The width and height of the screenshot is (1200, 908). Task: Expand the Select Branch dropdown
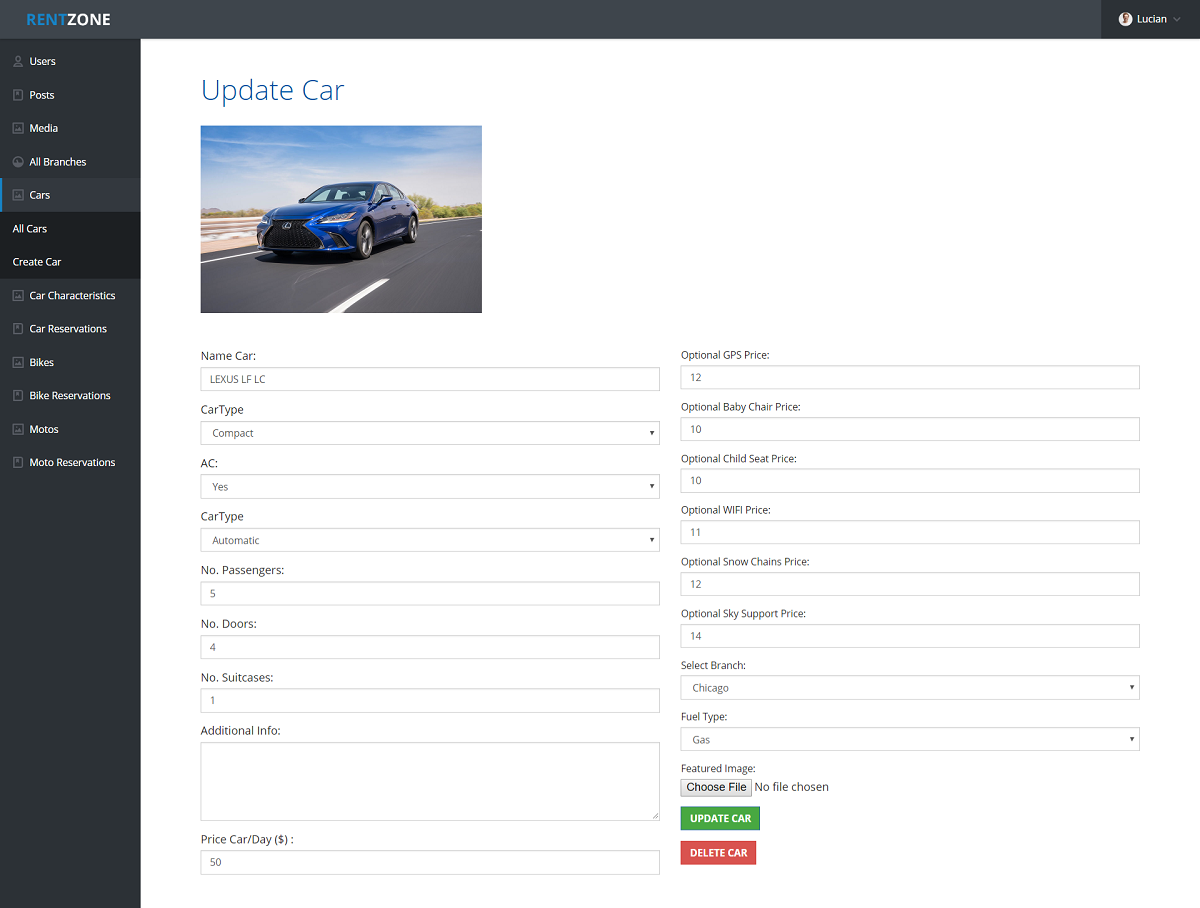[x=909, y=688]
